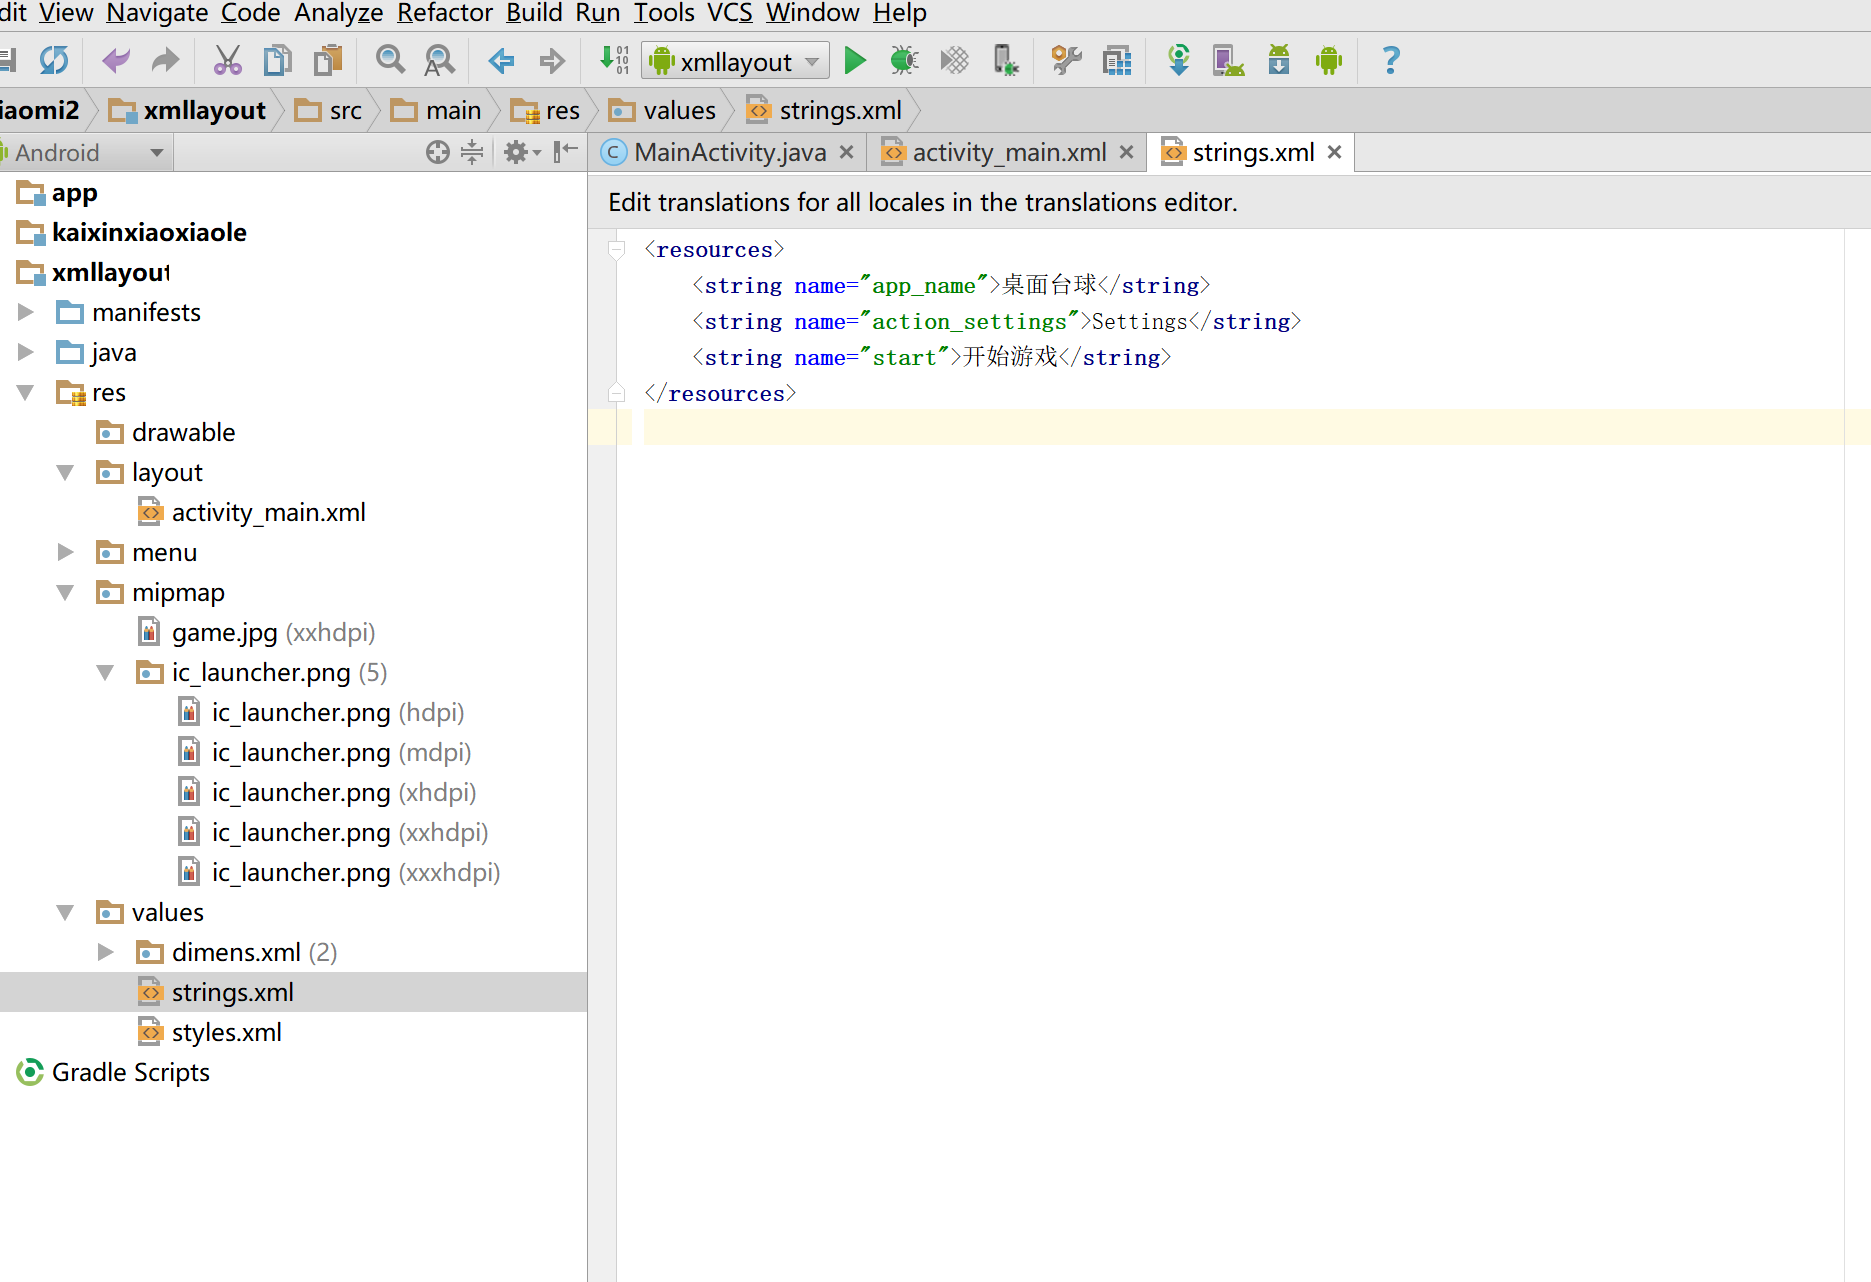Select ic_launcher.png (mdpi) file
This screenshot has height=1282, width=1871.
pyautogui.click(x=324, y=752)
